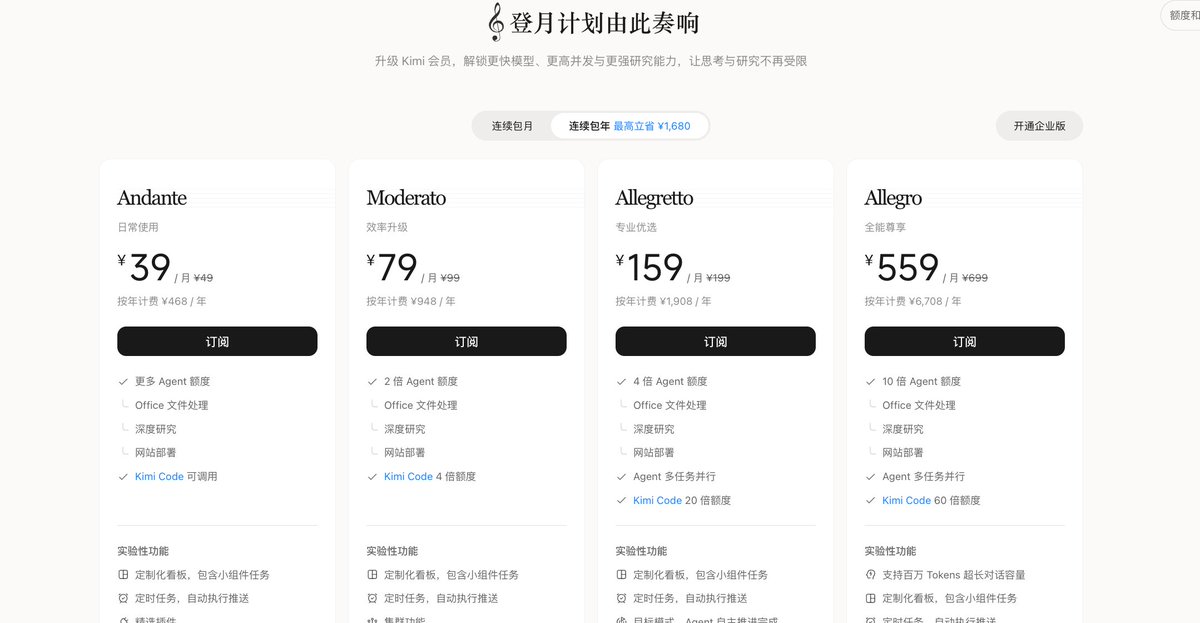Click the checkmark beside Kimi Code 4 倍额度

(372, 477)
